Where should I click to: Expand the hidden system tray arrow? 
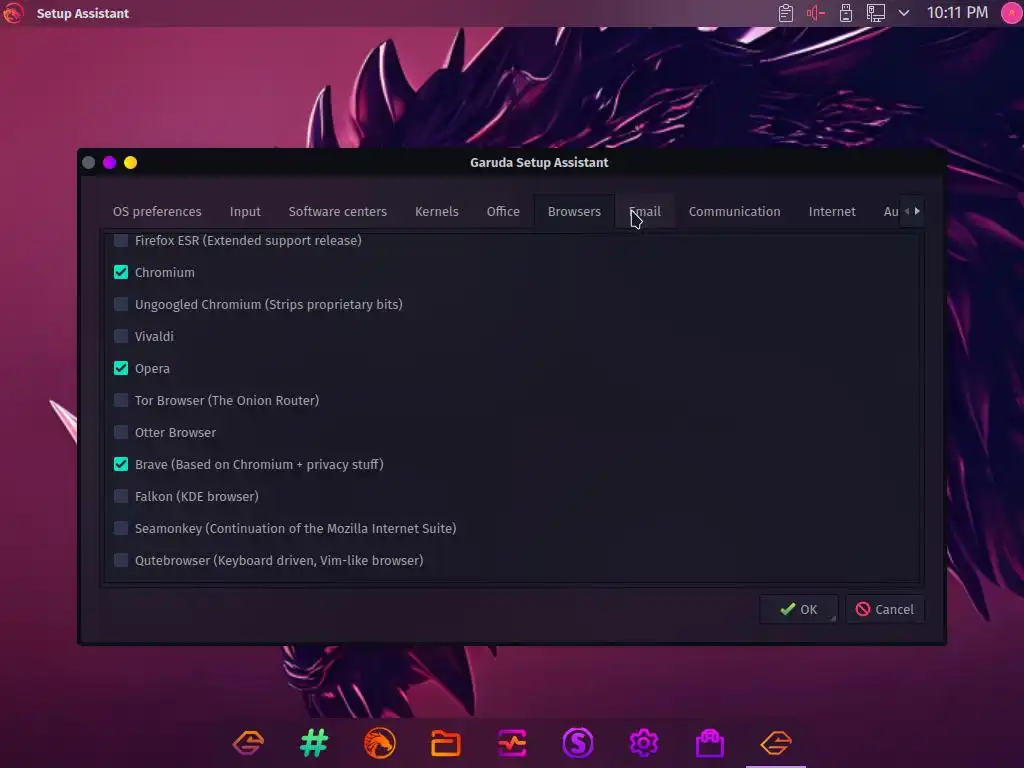(904, 13)
